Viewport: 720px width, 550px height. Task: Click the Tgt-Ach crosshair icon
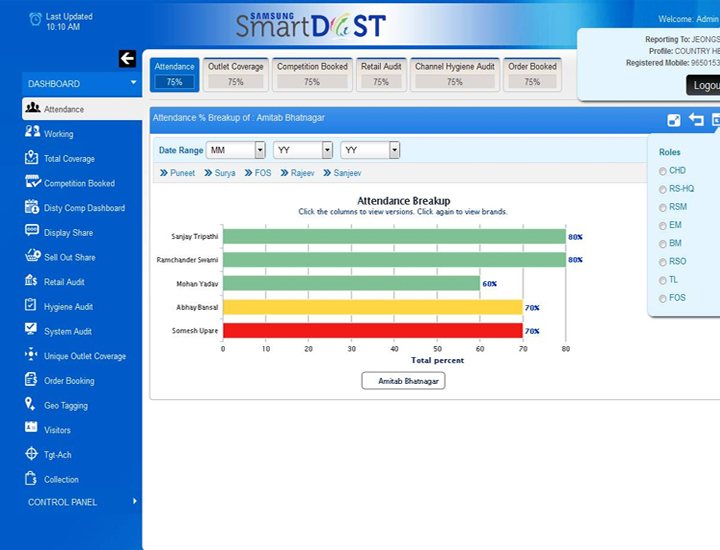31,453
